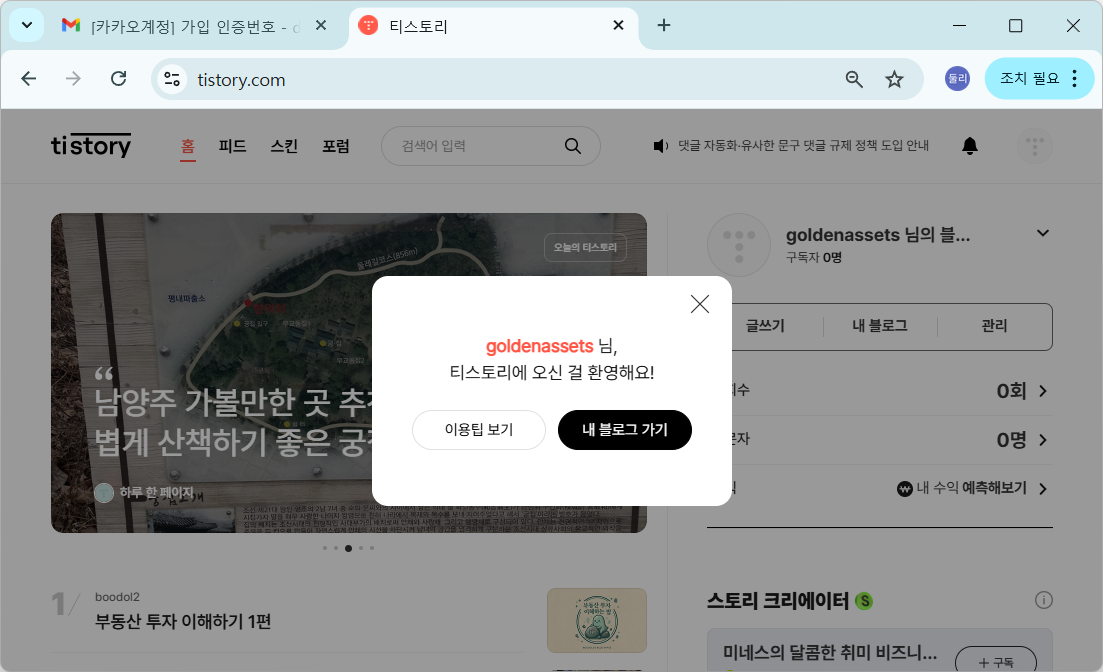
Task: Open the tistory logo home link
Action: pyautogui.click(x=91, y=146)
